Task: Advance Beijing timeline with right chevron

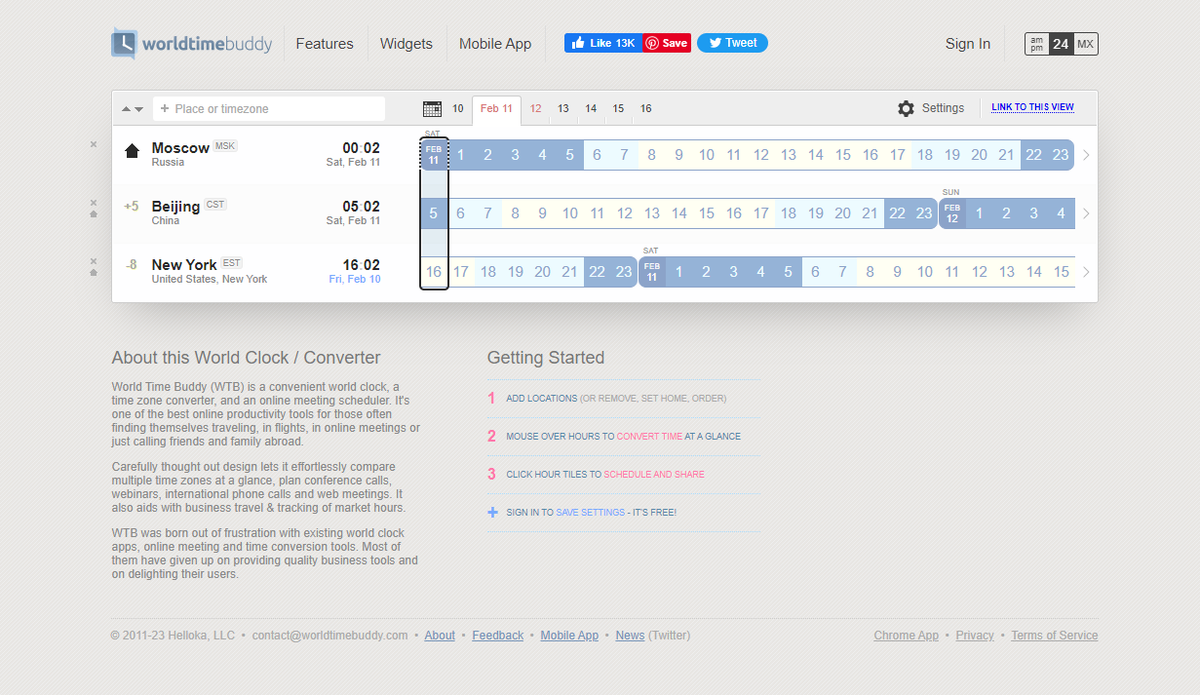Action: [x=1087, y=213]
